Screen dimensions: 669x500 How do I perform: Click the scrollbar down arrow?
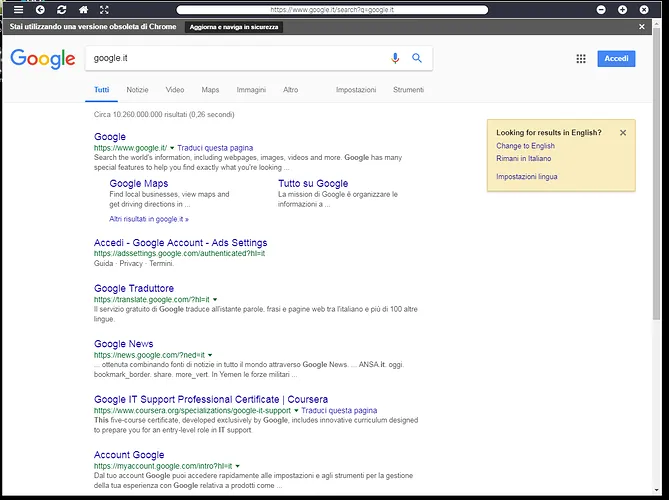click(x=657, y=491)
